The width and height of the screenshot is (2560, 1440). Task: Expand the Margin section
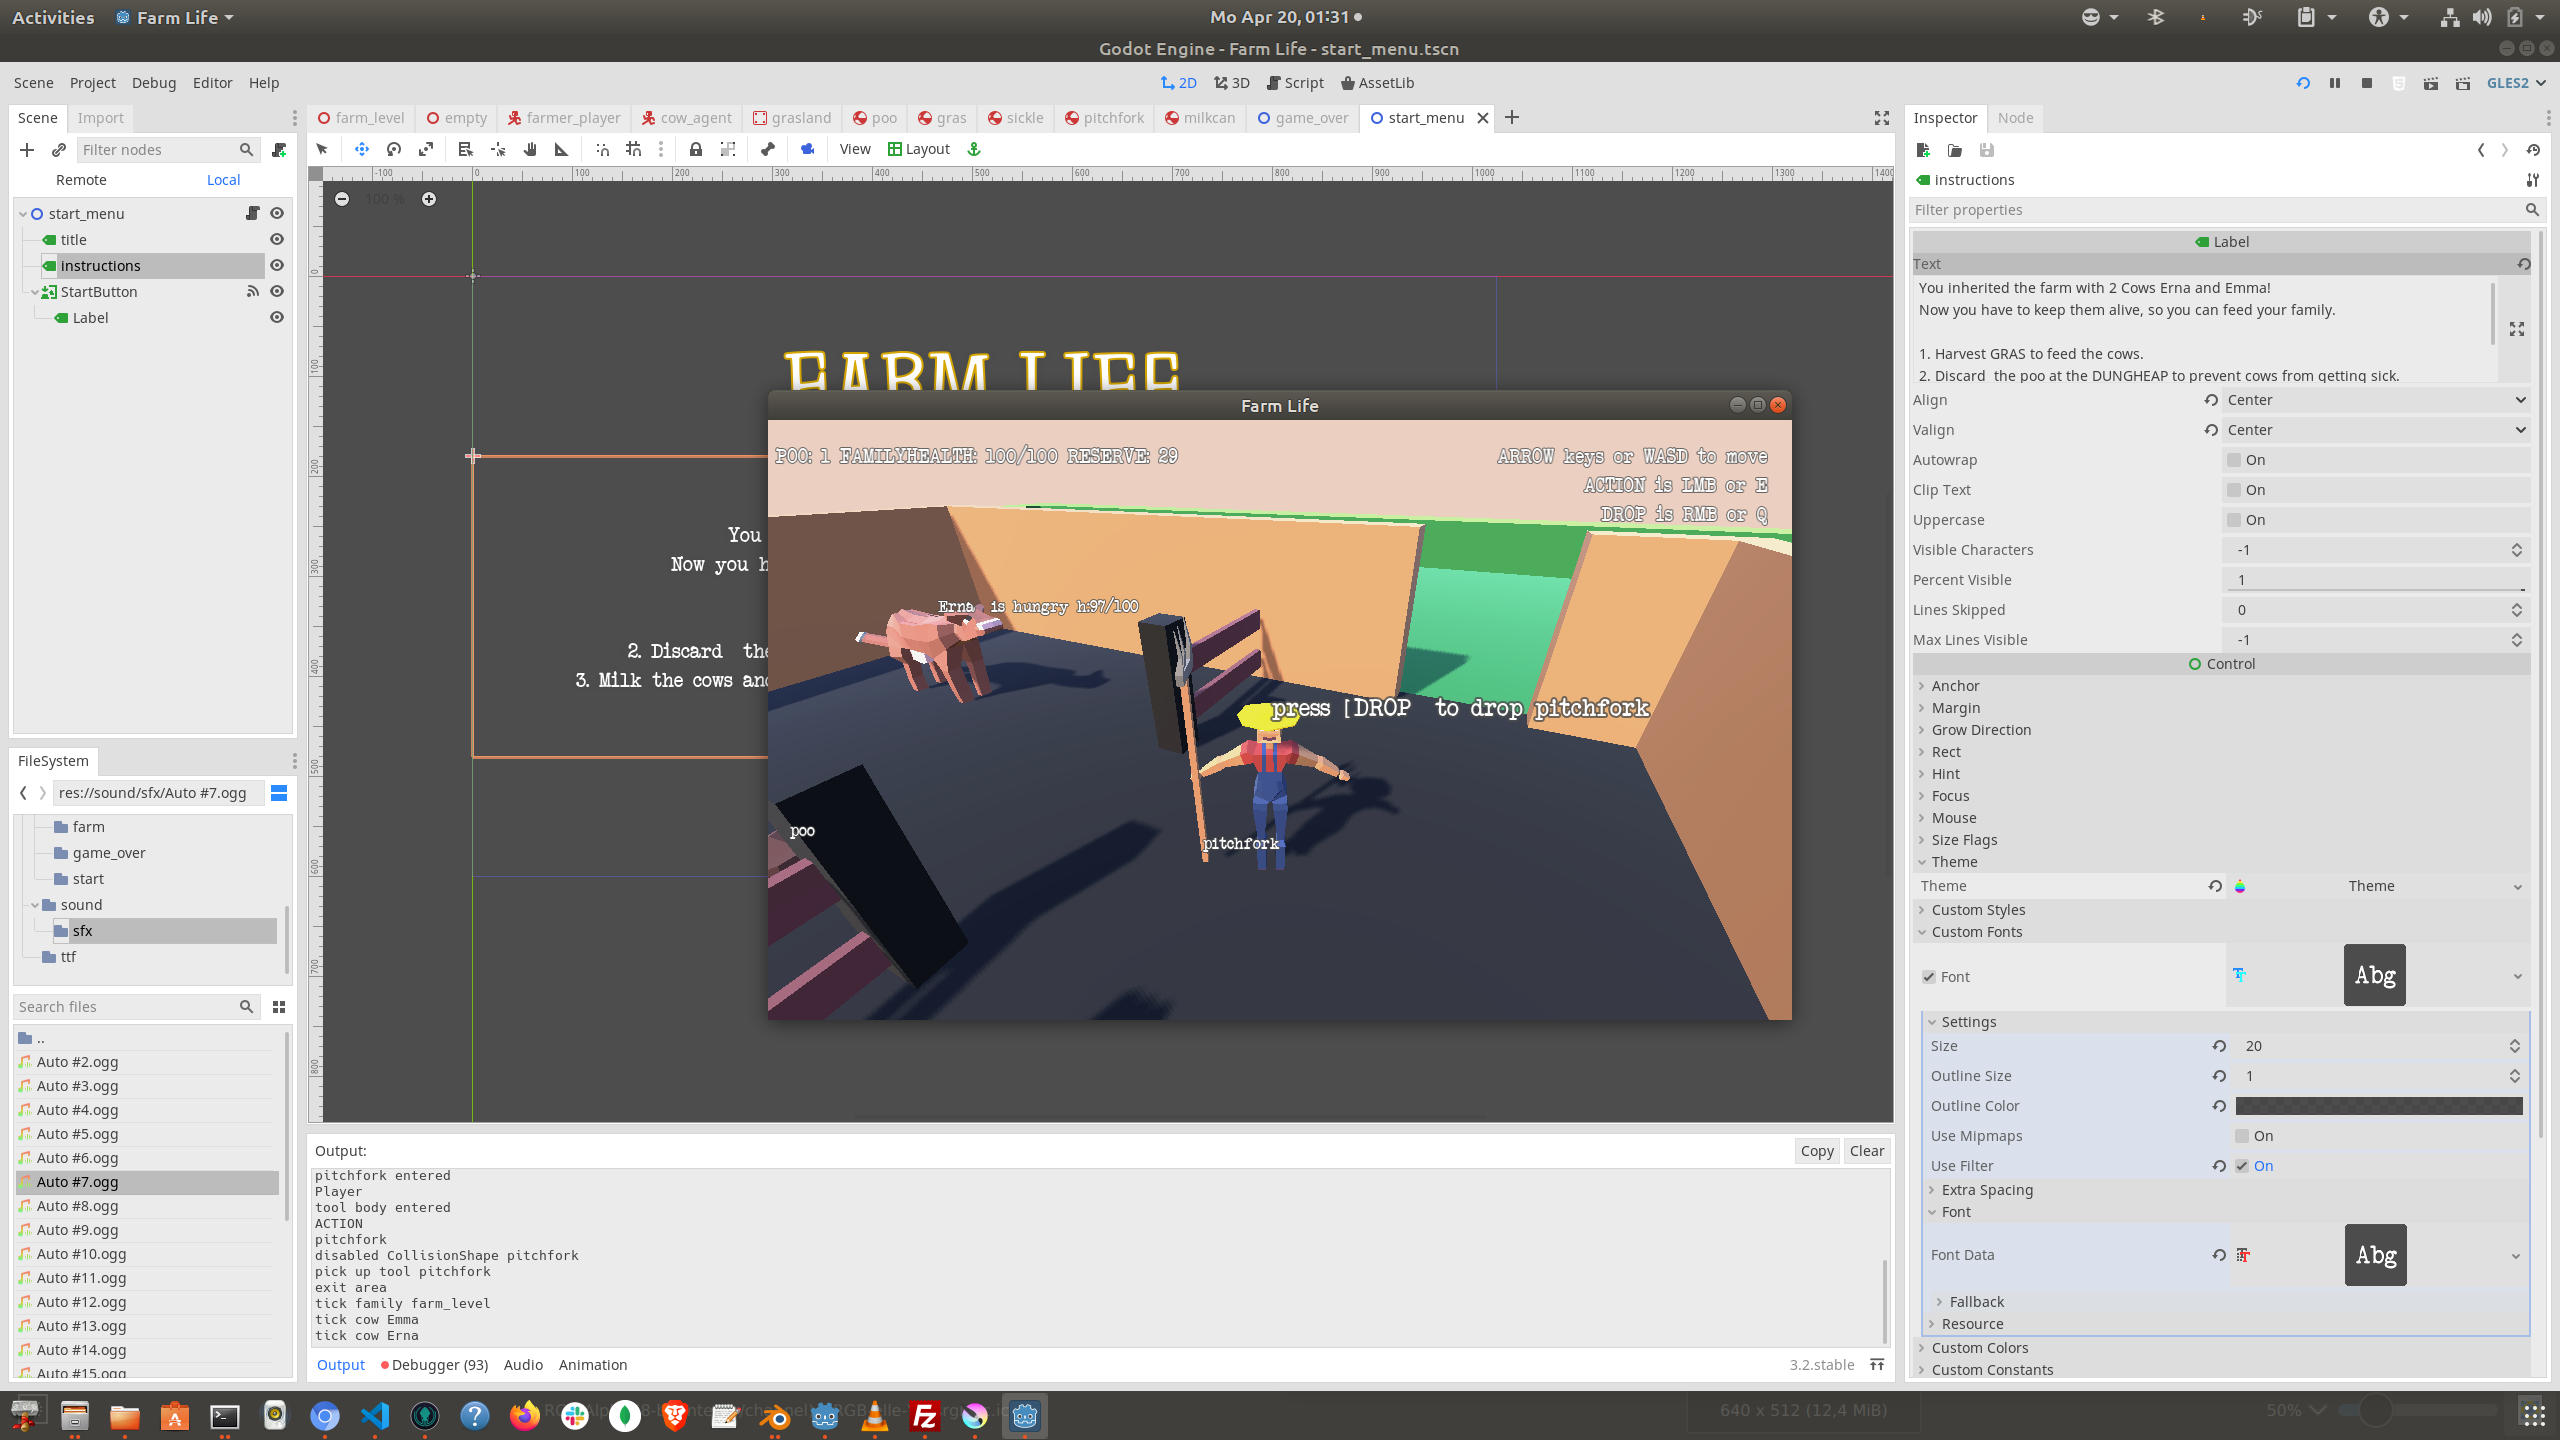pyautogui.click(x=1955, y=708)
